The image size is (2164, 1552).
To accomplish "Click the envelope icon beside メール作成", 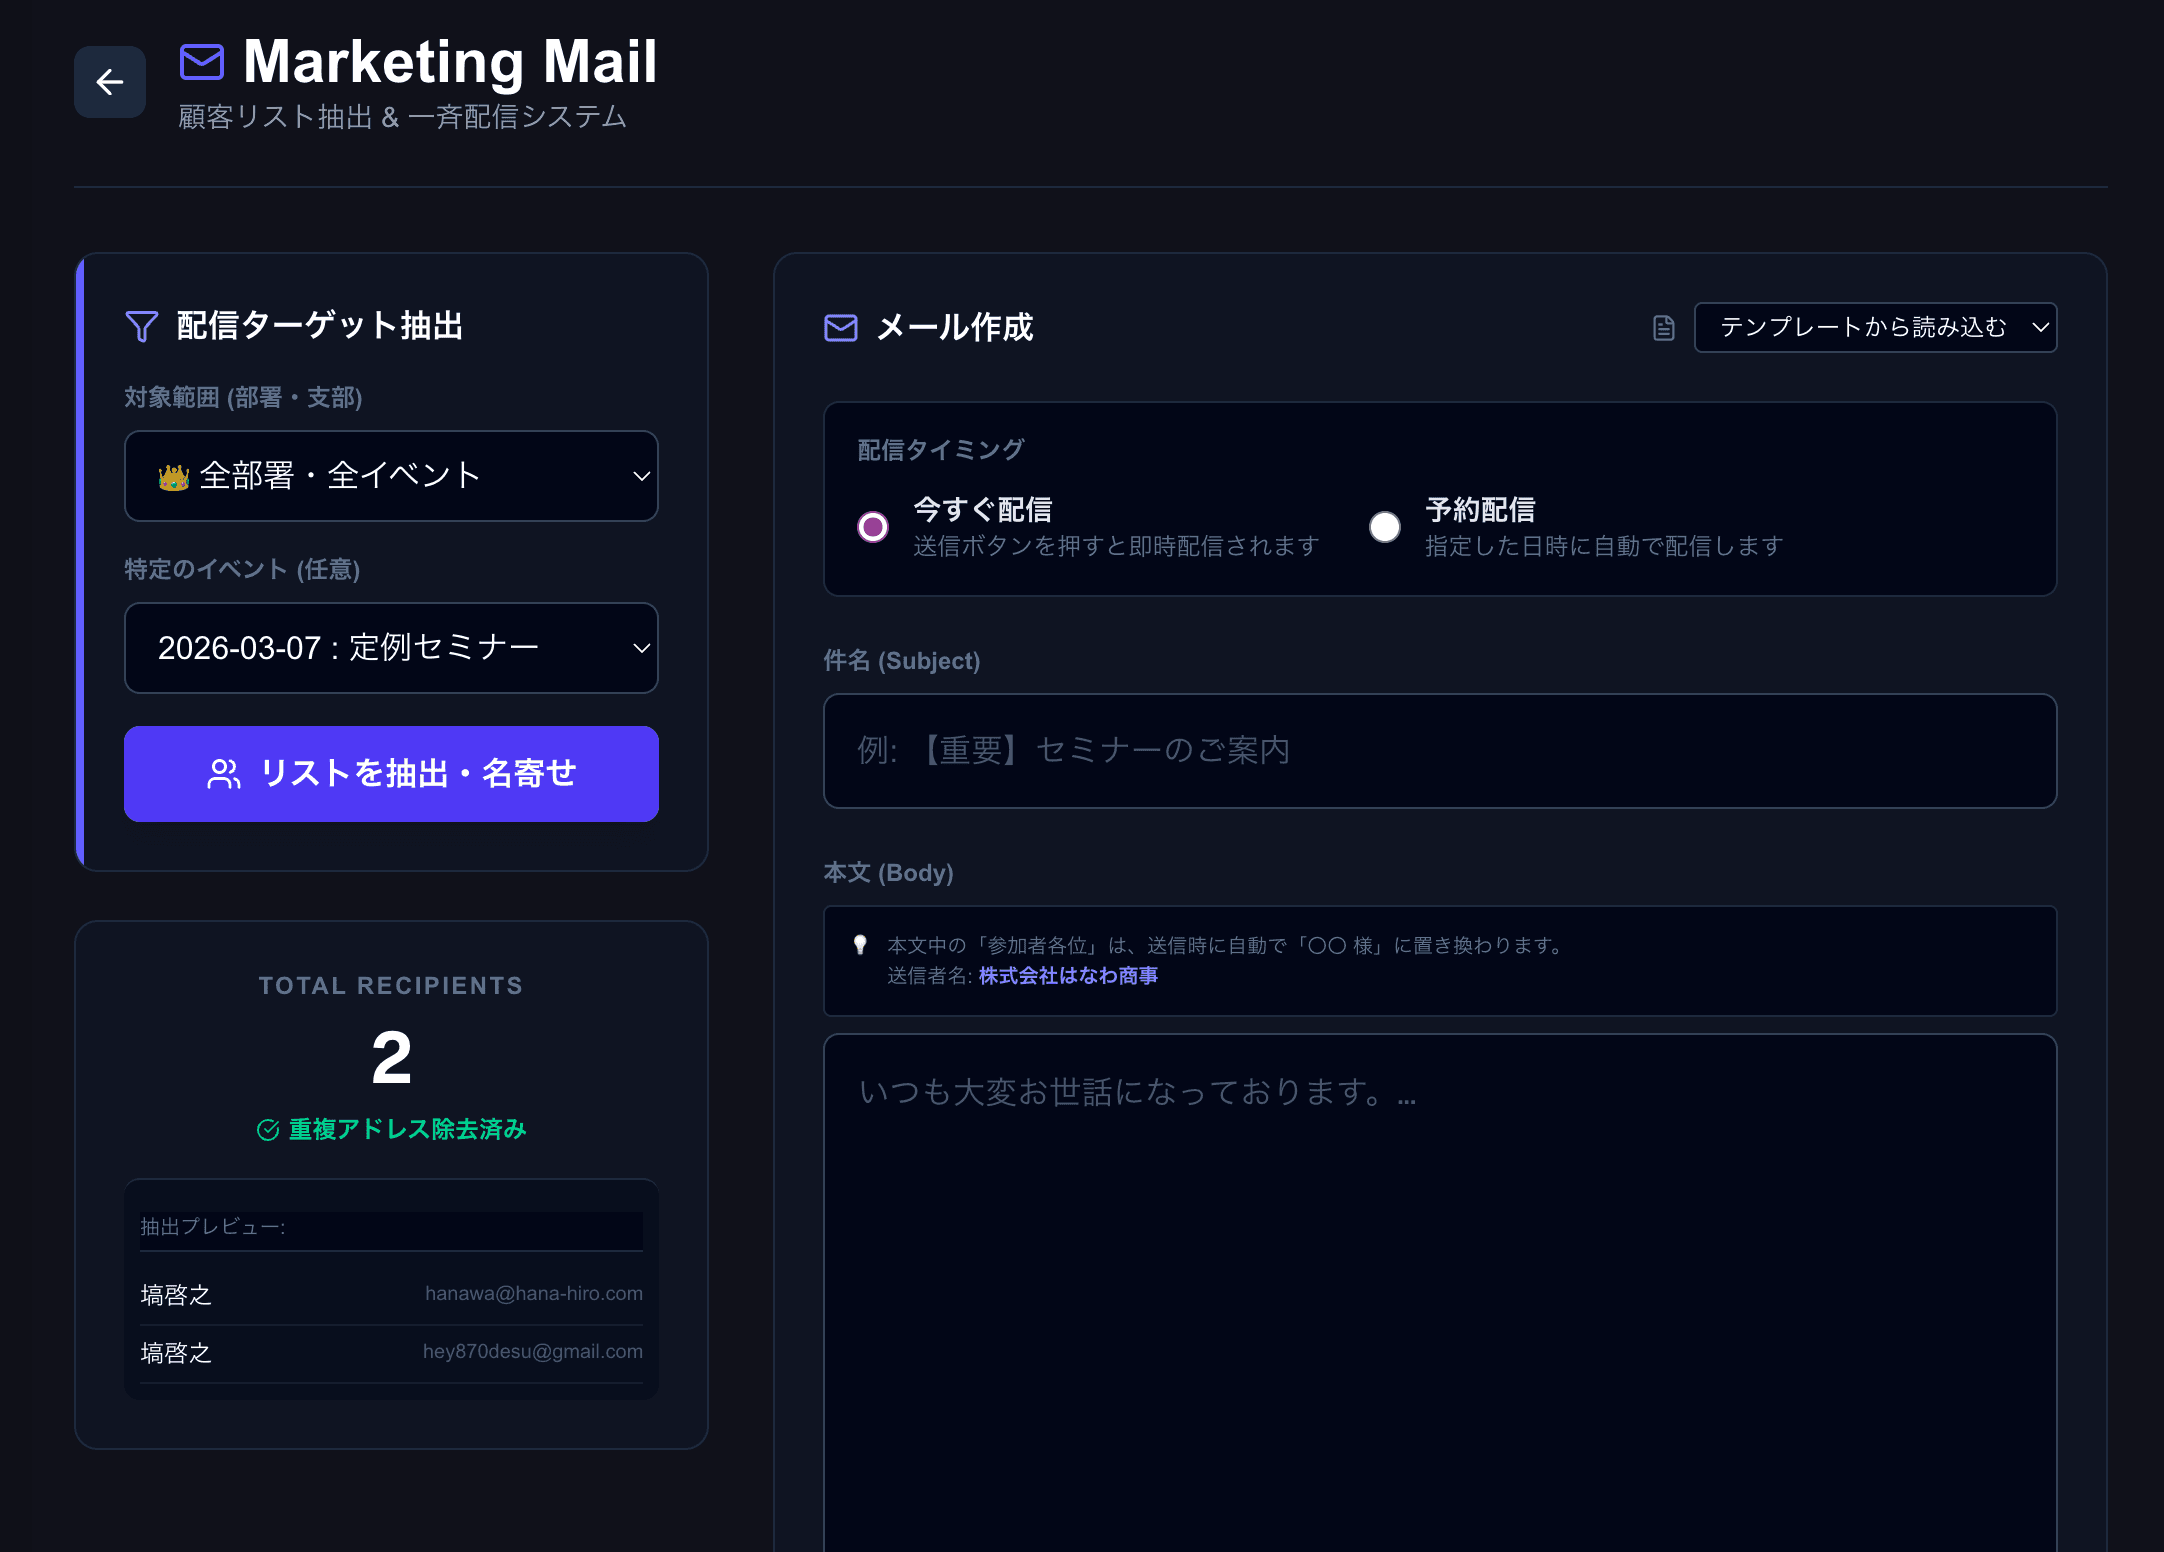I will (840, 328).
